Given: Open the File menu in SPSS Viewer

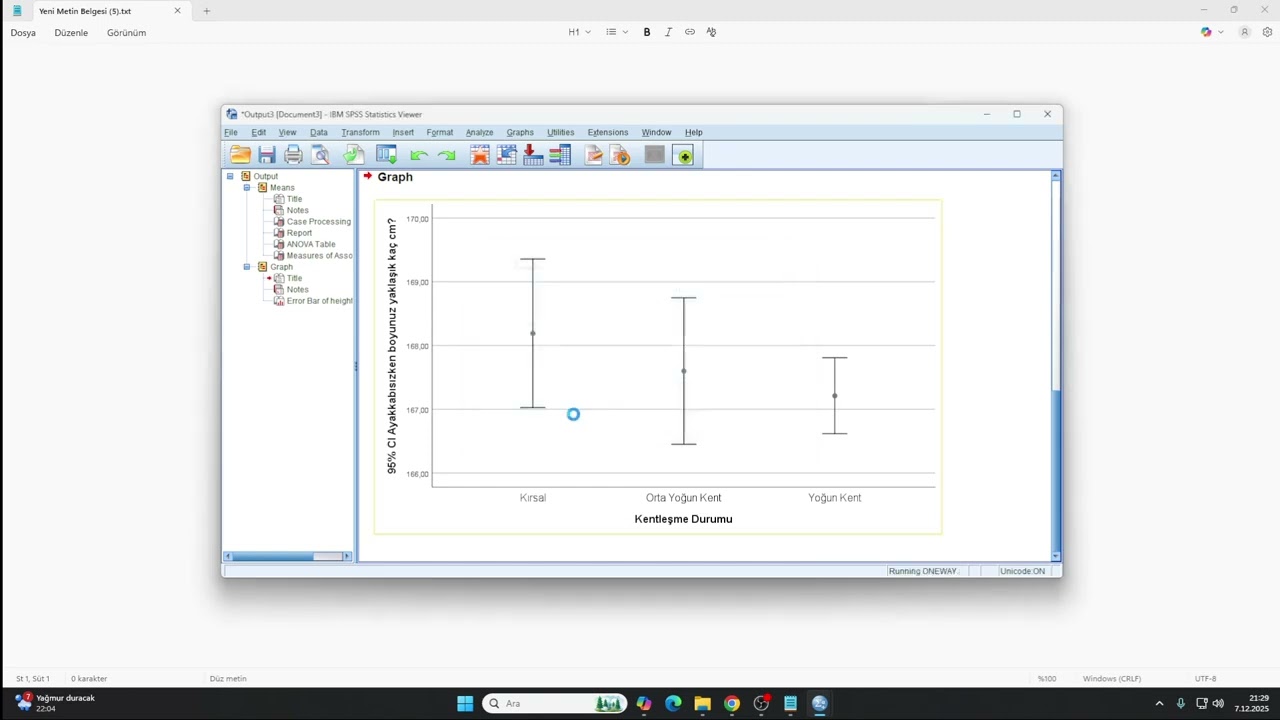Looking at the screenshot, I should click(x=231, y=132).
